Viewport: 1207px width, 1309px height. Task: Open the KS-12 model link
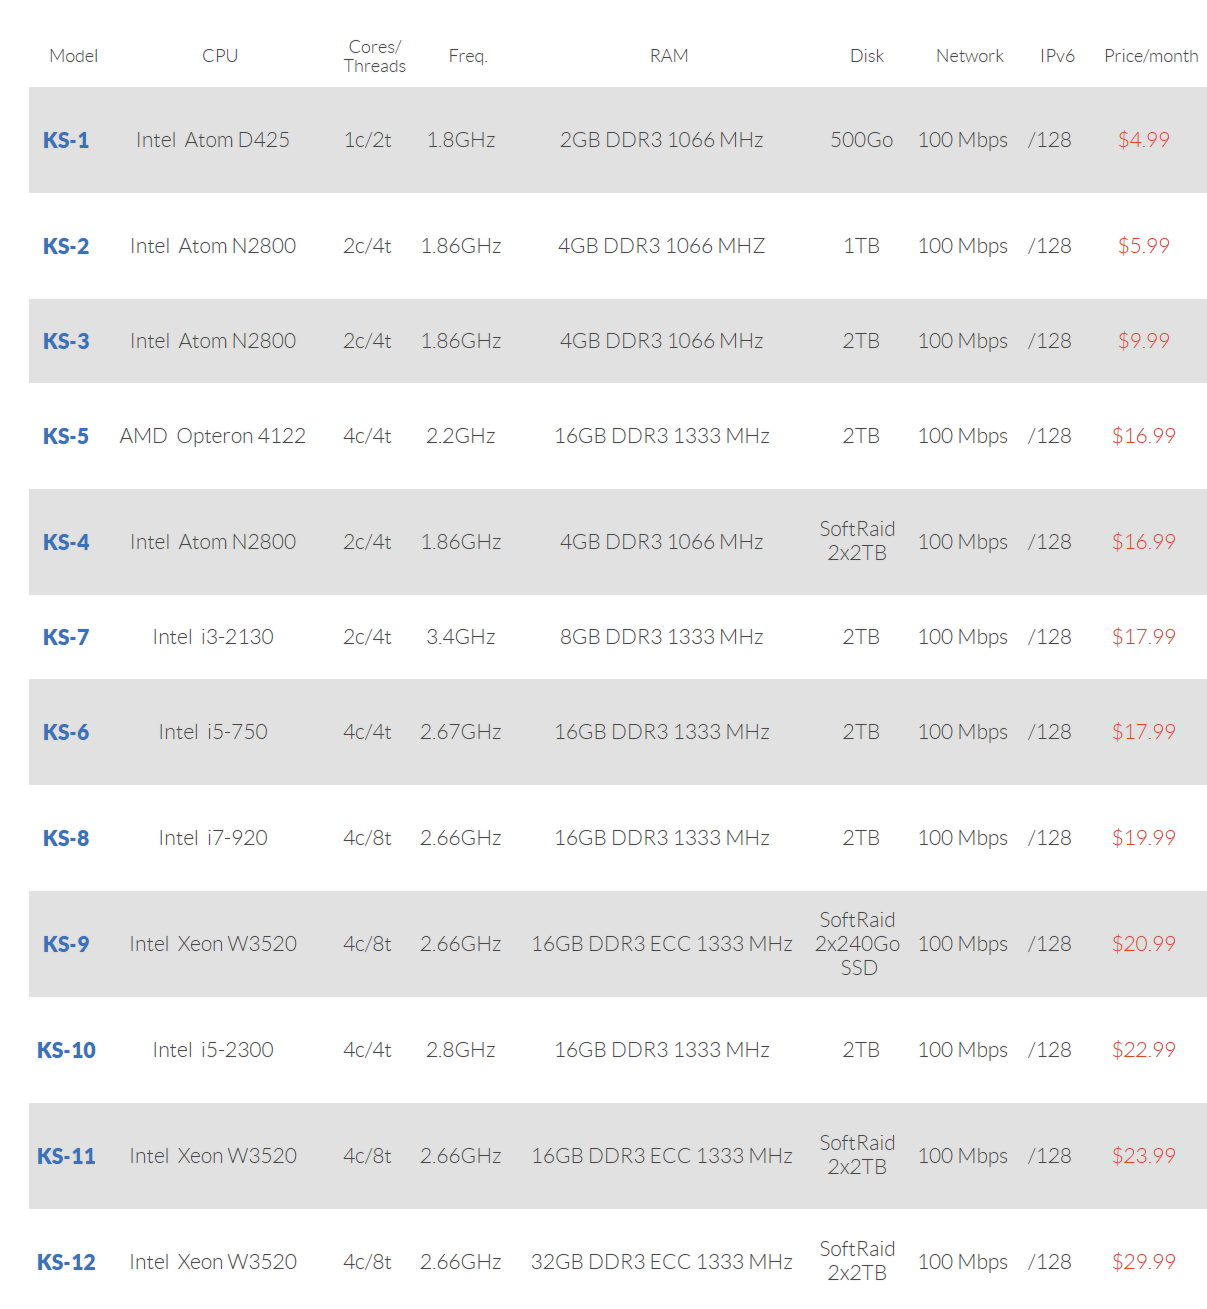click(x=66, y=1262)
